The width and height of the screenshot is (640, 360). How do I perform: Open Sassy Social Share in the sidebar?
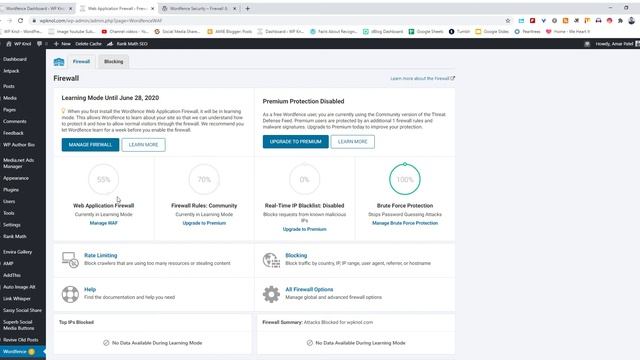pos(22,311)
